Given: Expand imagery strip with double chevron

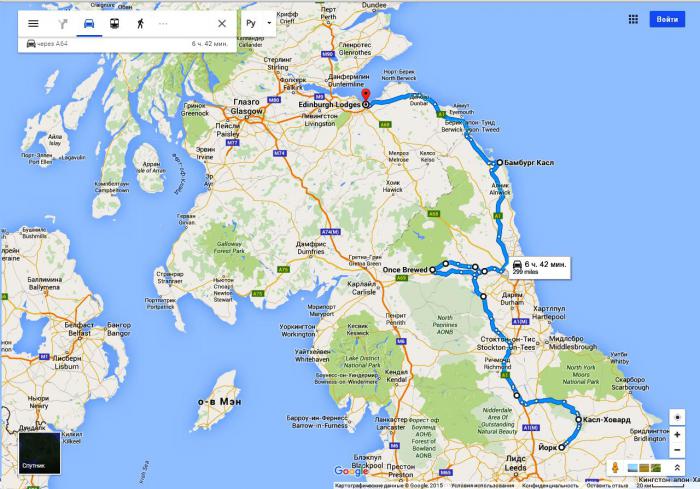Looking at the screenshot, I should [677, 468].
